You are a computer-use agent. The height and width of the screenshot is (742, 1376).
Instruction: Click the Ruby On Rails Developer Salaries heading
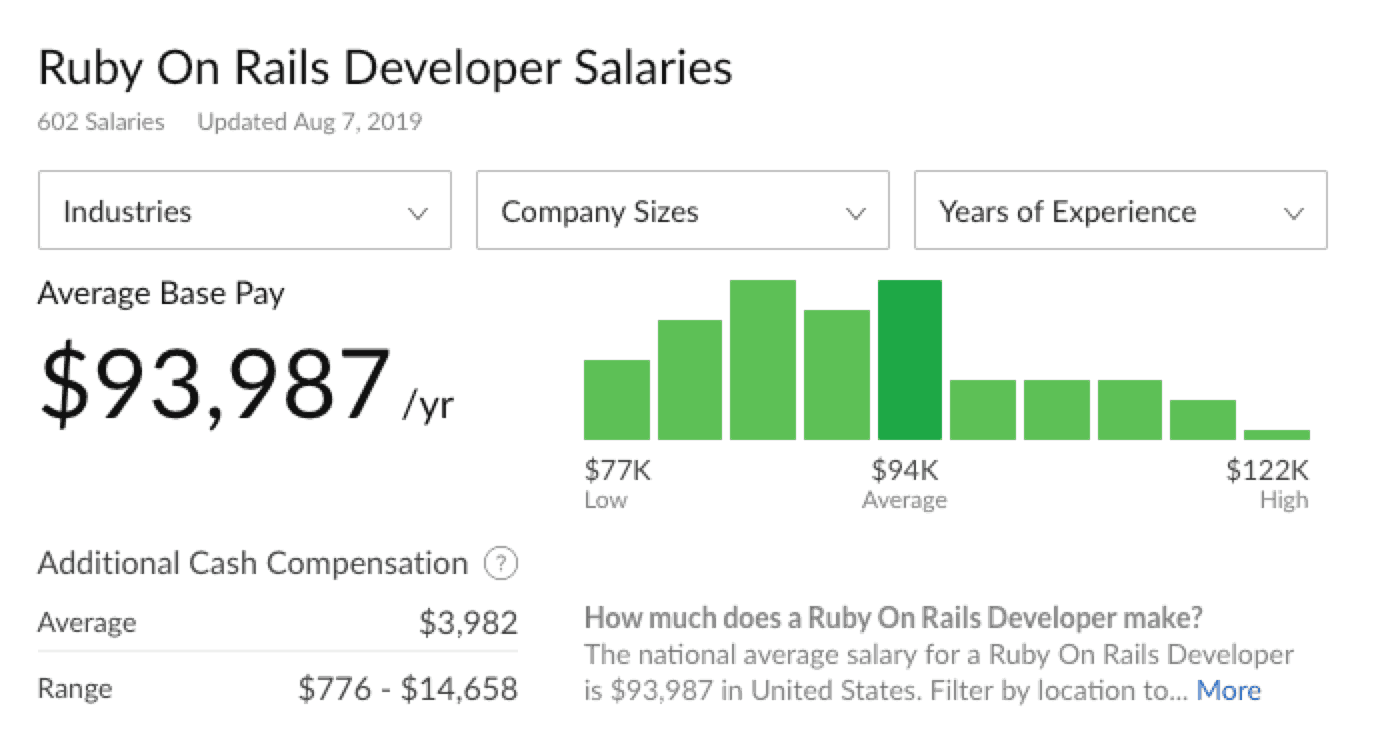point(385,67)
